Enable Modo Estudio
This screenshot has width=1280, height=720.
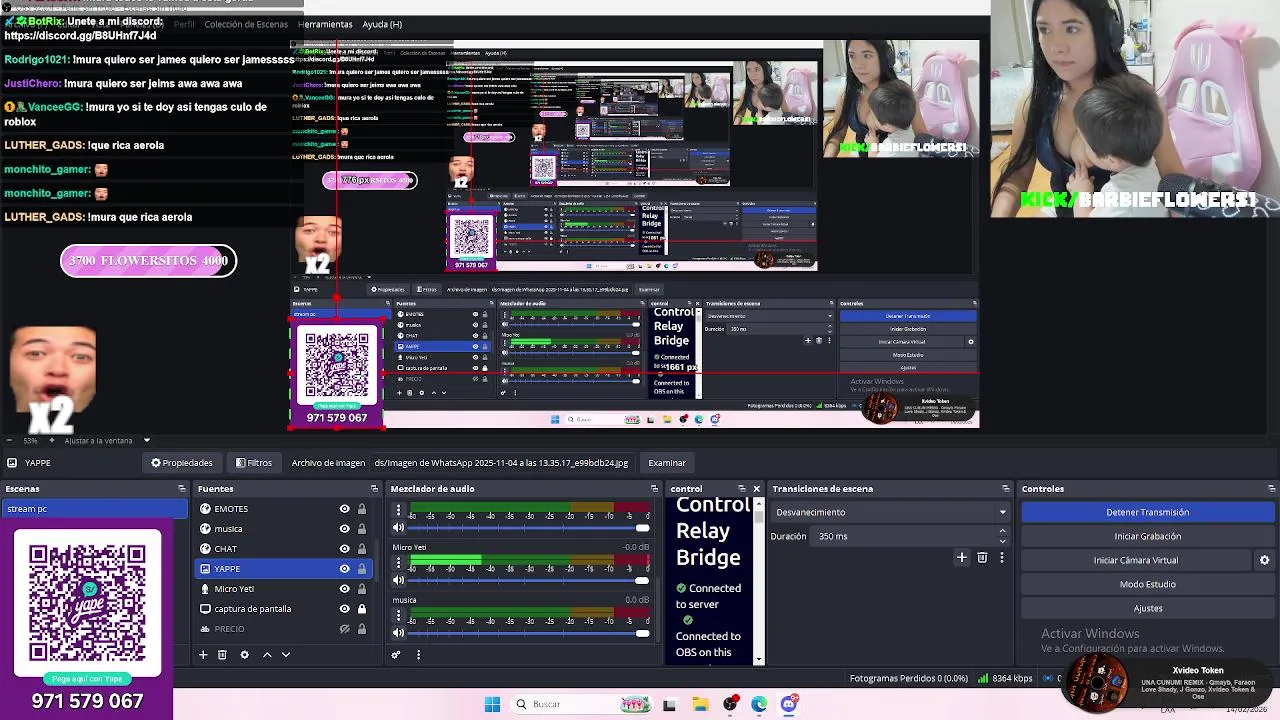point(1147,584)
